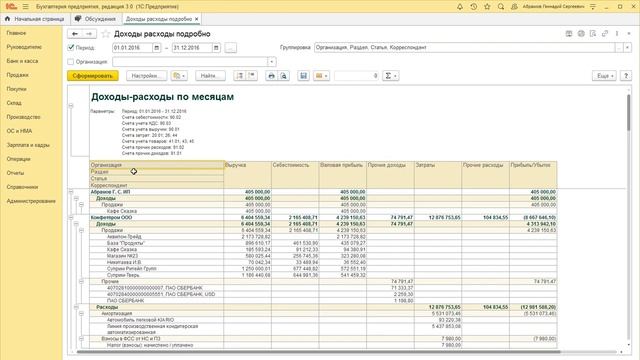Click the Сформировать button
The height and width of the screenshot is (360, 640).
[93, 76]
